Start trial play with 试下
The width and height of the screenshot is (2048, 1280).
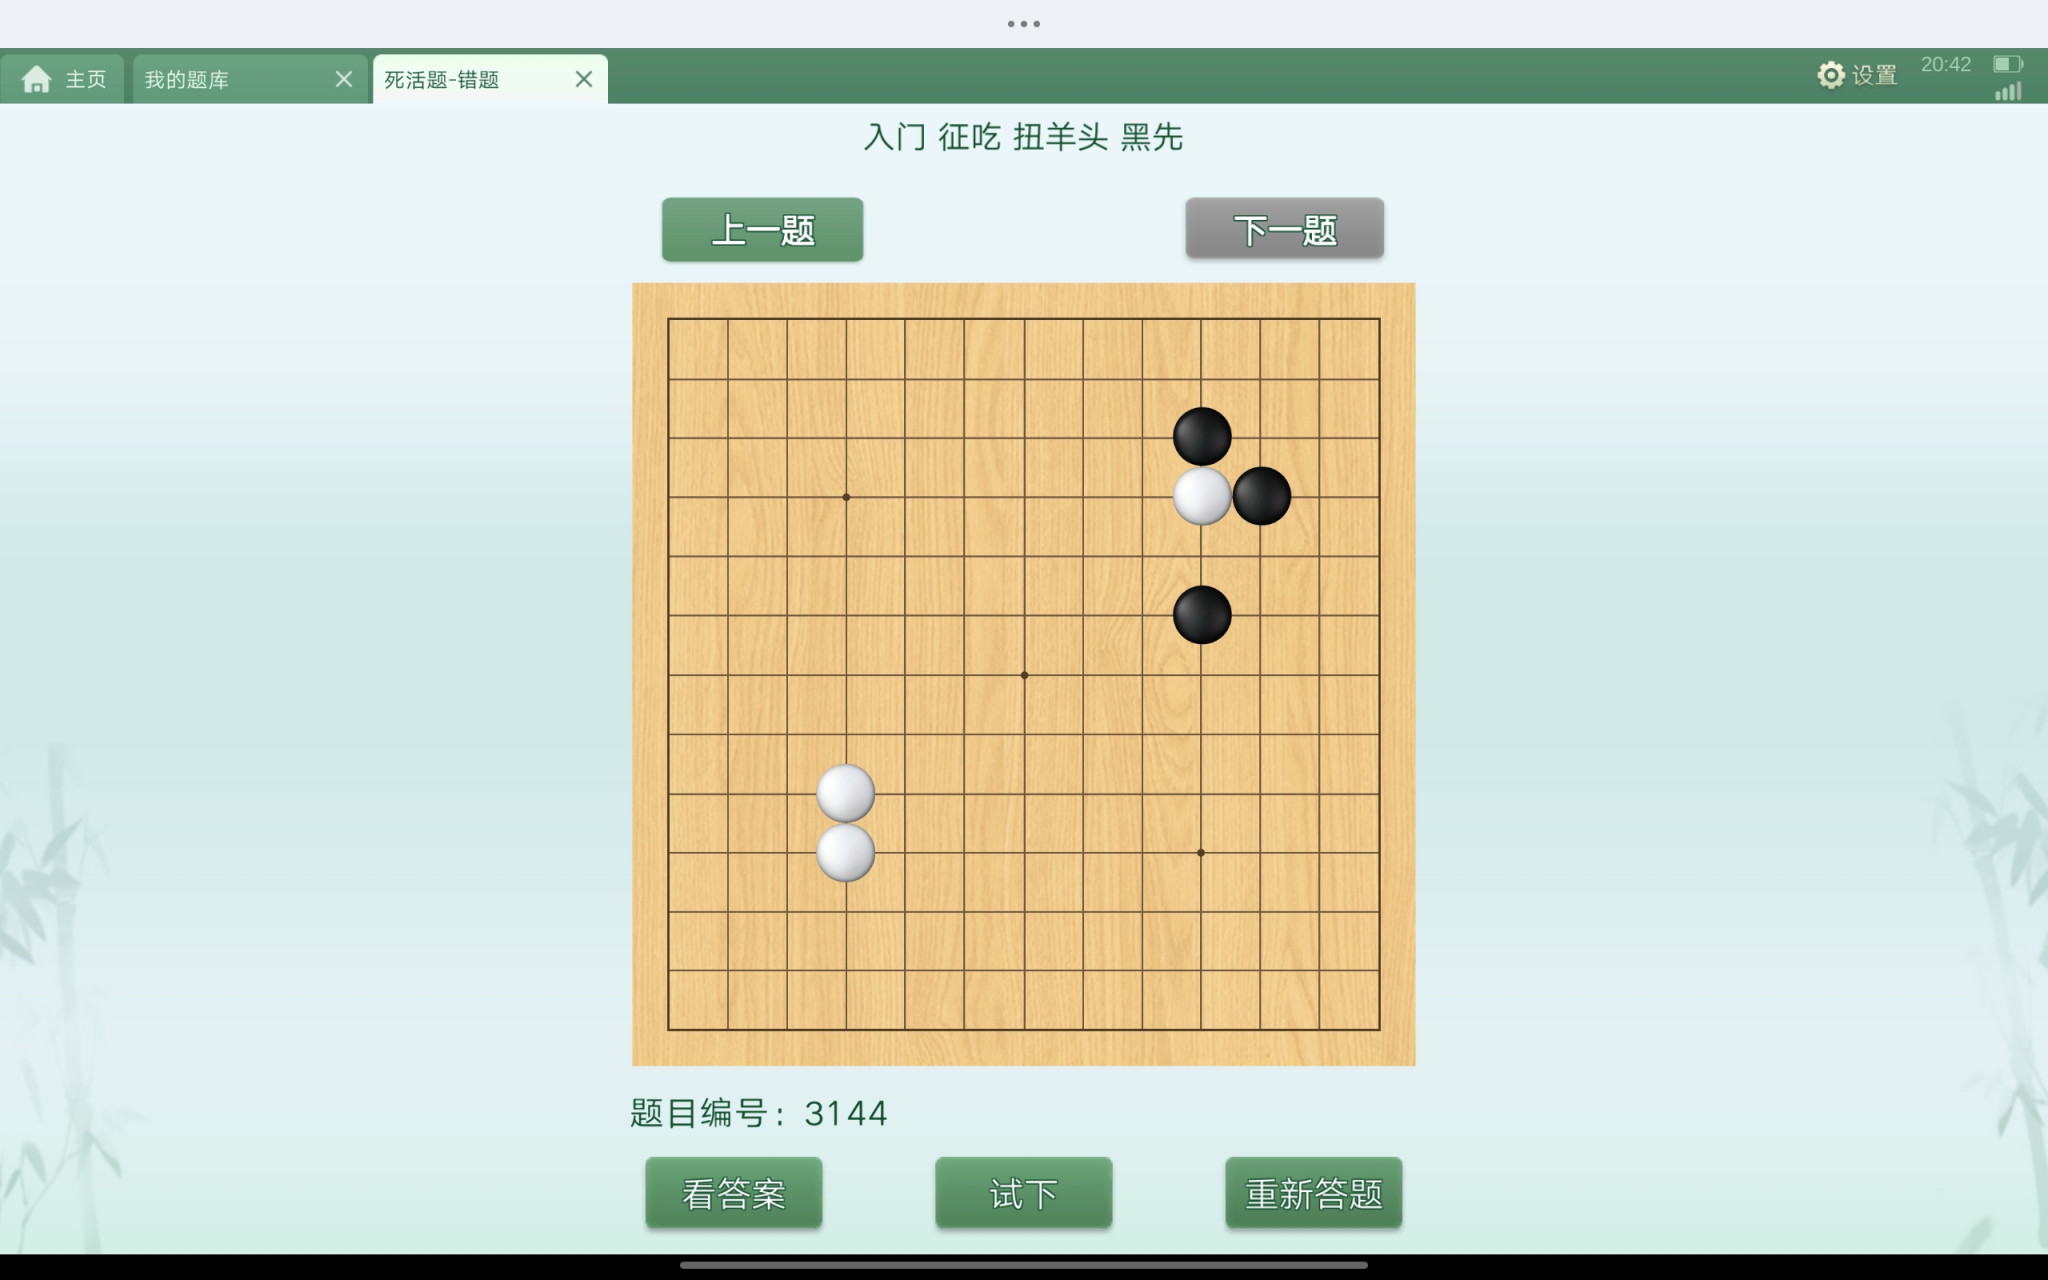coord(1023,1193)
